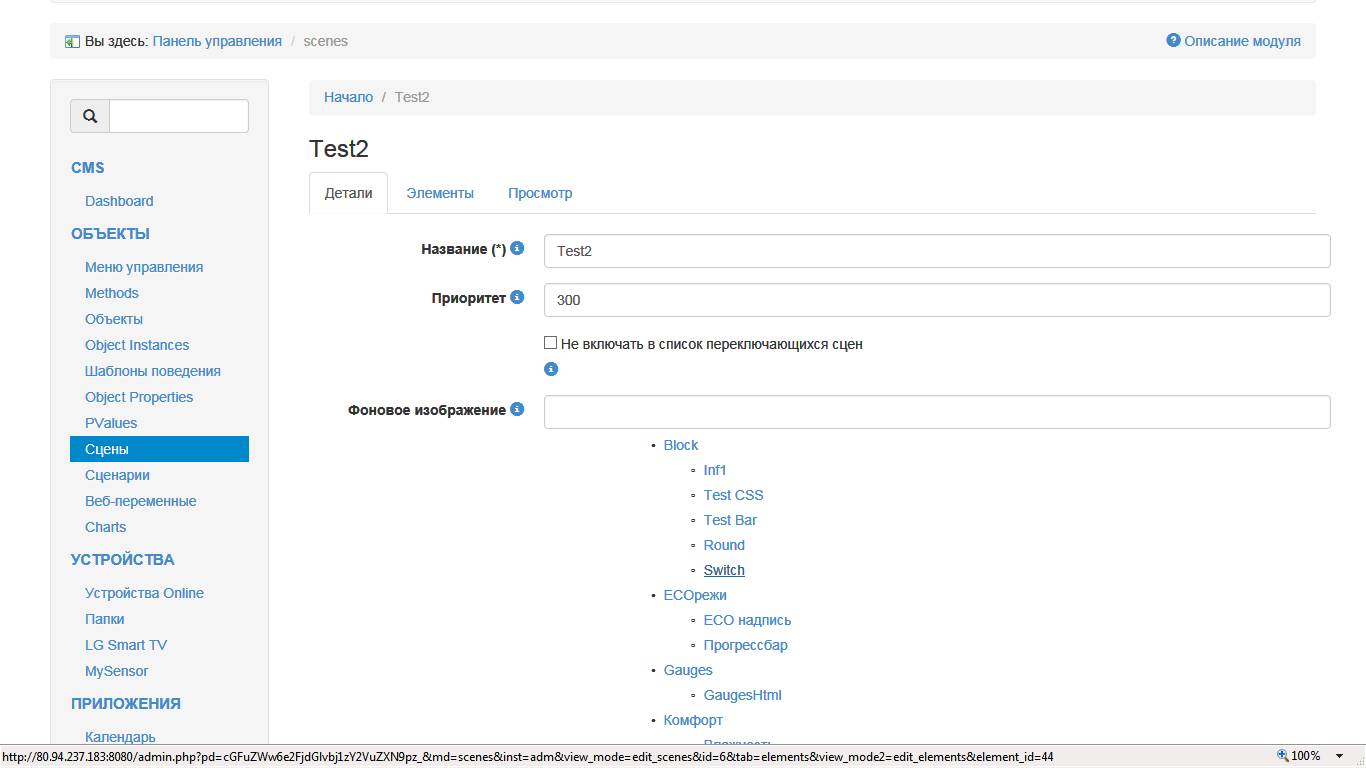This screenshot has width=1366, height=768.
Task: Select the Block tree item
Action: 681,445
